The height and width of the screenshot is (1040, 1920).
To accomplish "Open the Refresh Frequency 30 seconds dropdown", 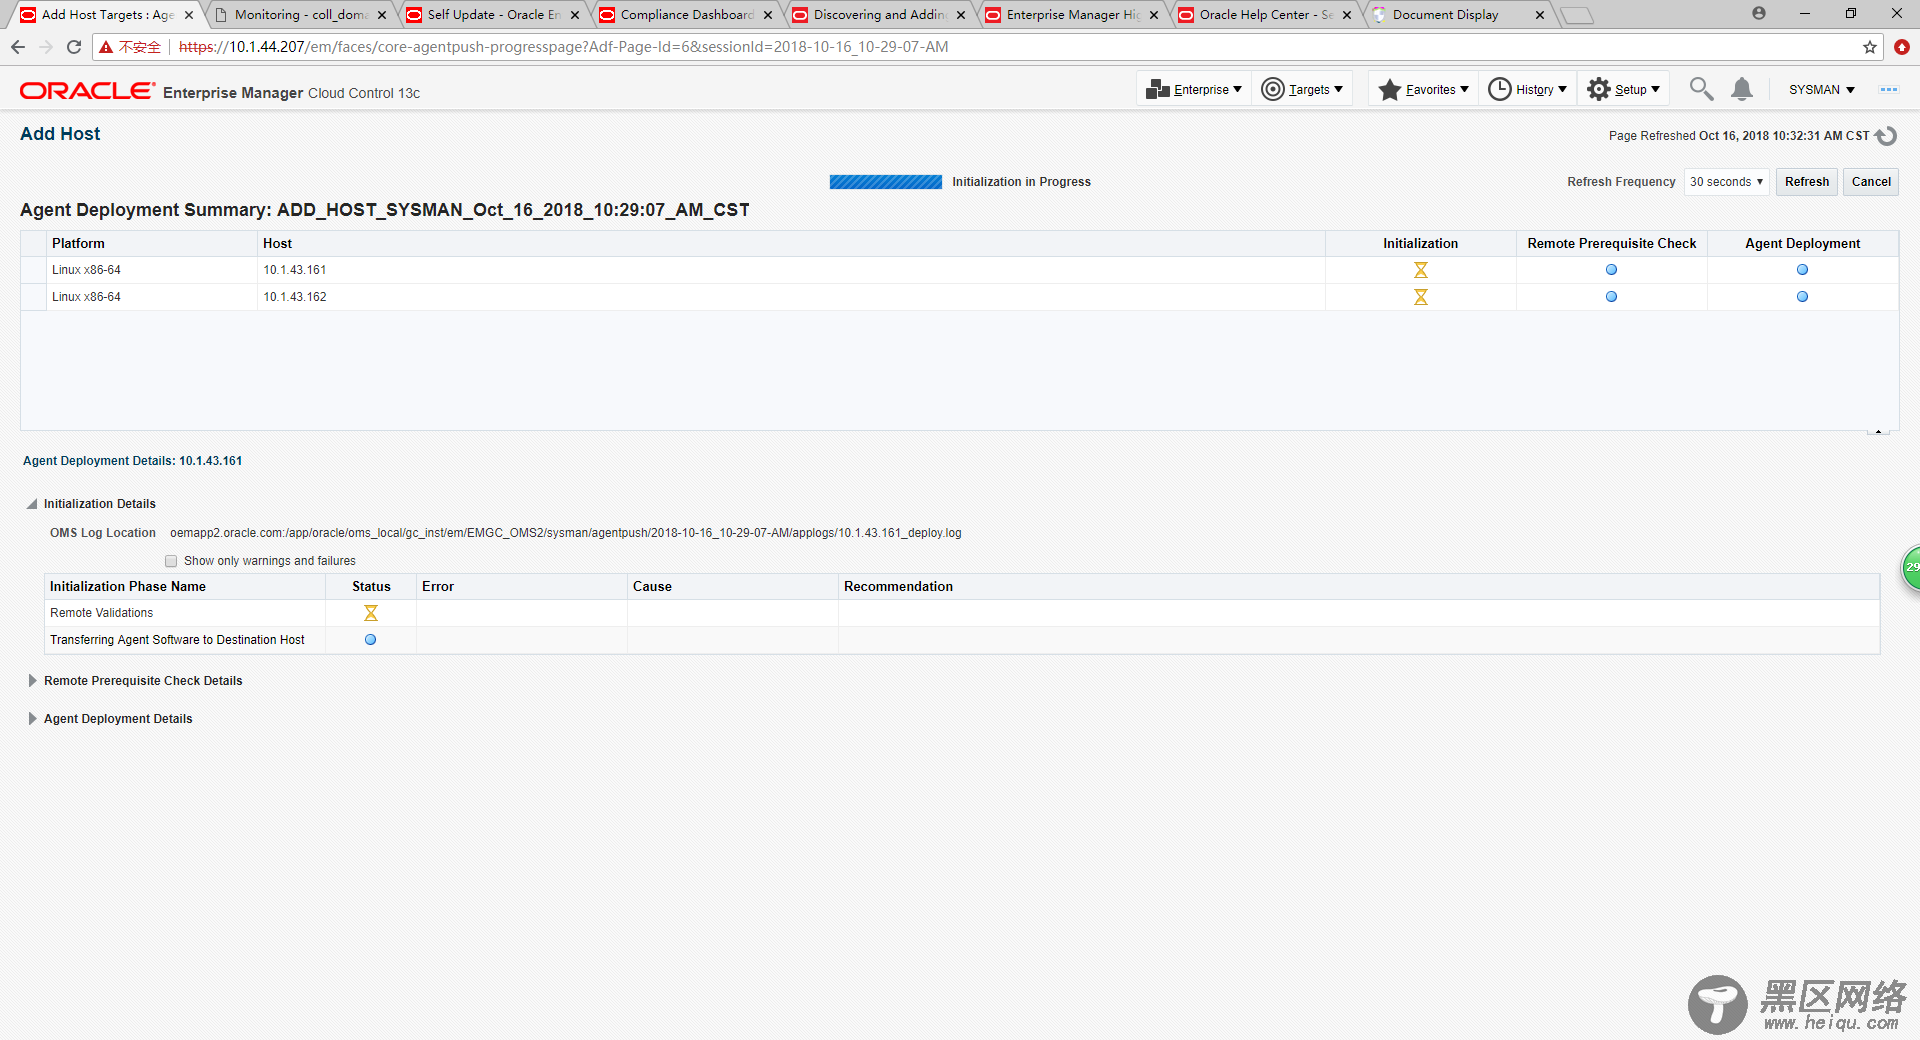I will pyautogui.click(x=1726, y=181).
